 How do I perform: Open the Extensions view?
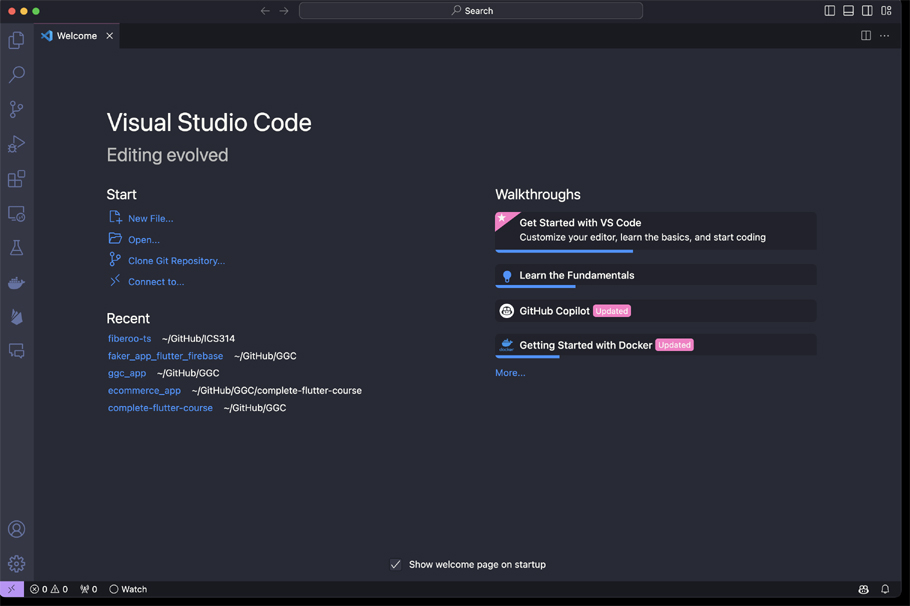coord(16,178)
